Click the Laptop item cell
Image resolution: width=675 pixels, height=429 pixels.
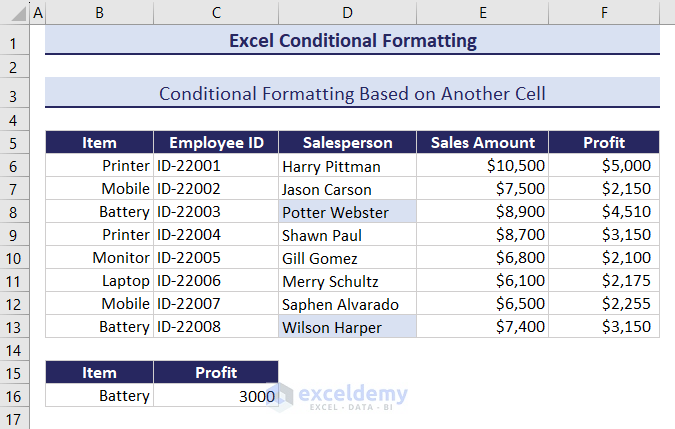(99, 281)
